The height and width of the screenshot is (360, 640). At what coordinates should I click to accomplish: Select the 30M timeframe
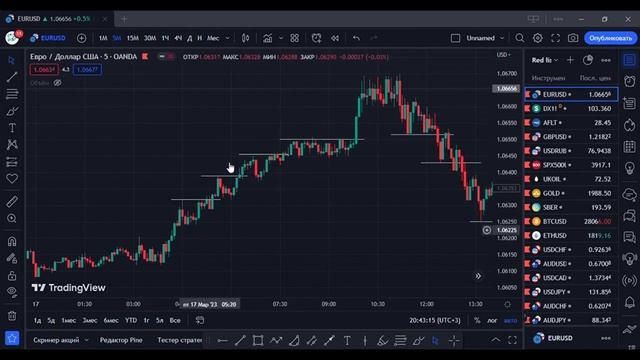[x=150, y=38]
